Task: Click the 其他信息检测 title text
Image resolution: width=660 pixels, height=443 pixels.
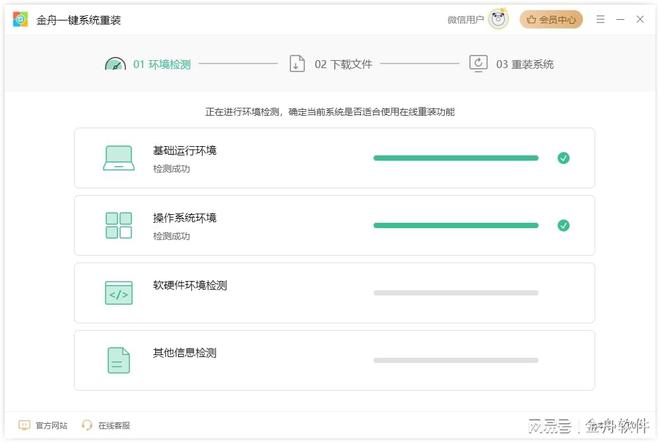Action: click(184, 352)
